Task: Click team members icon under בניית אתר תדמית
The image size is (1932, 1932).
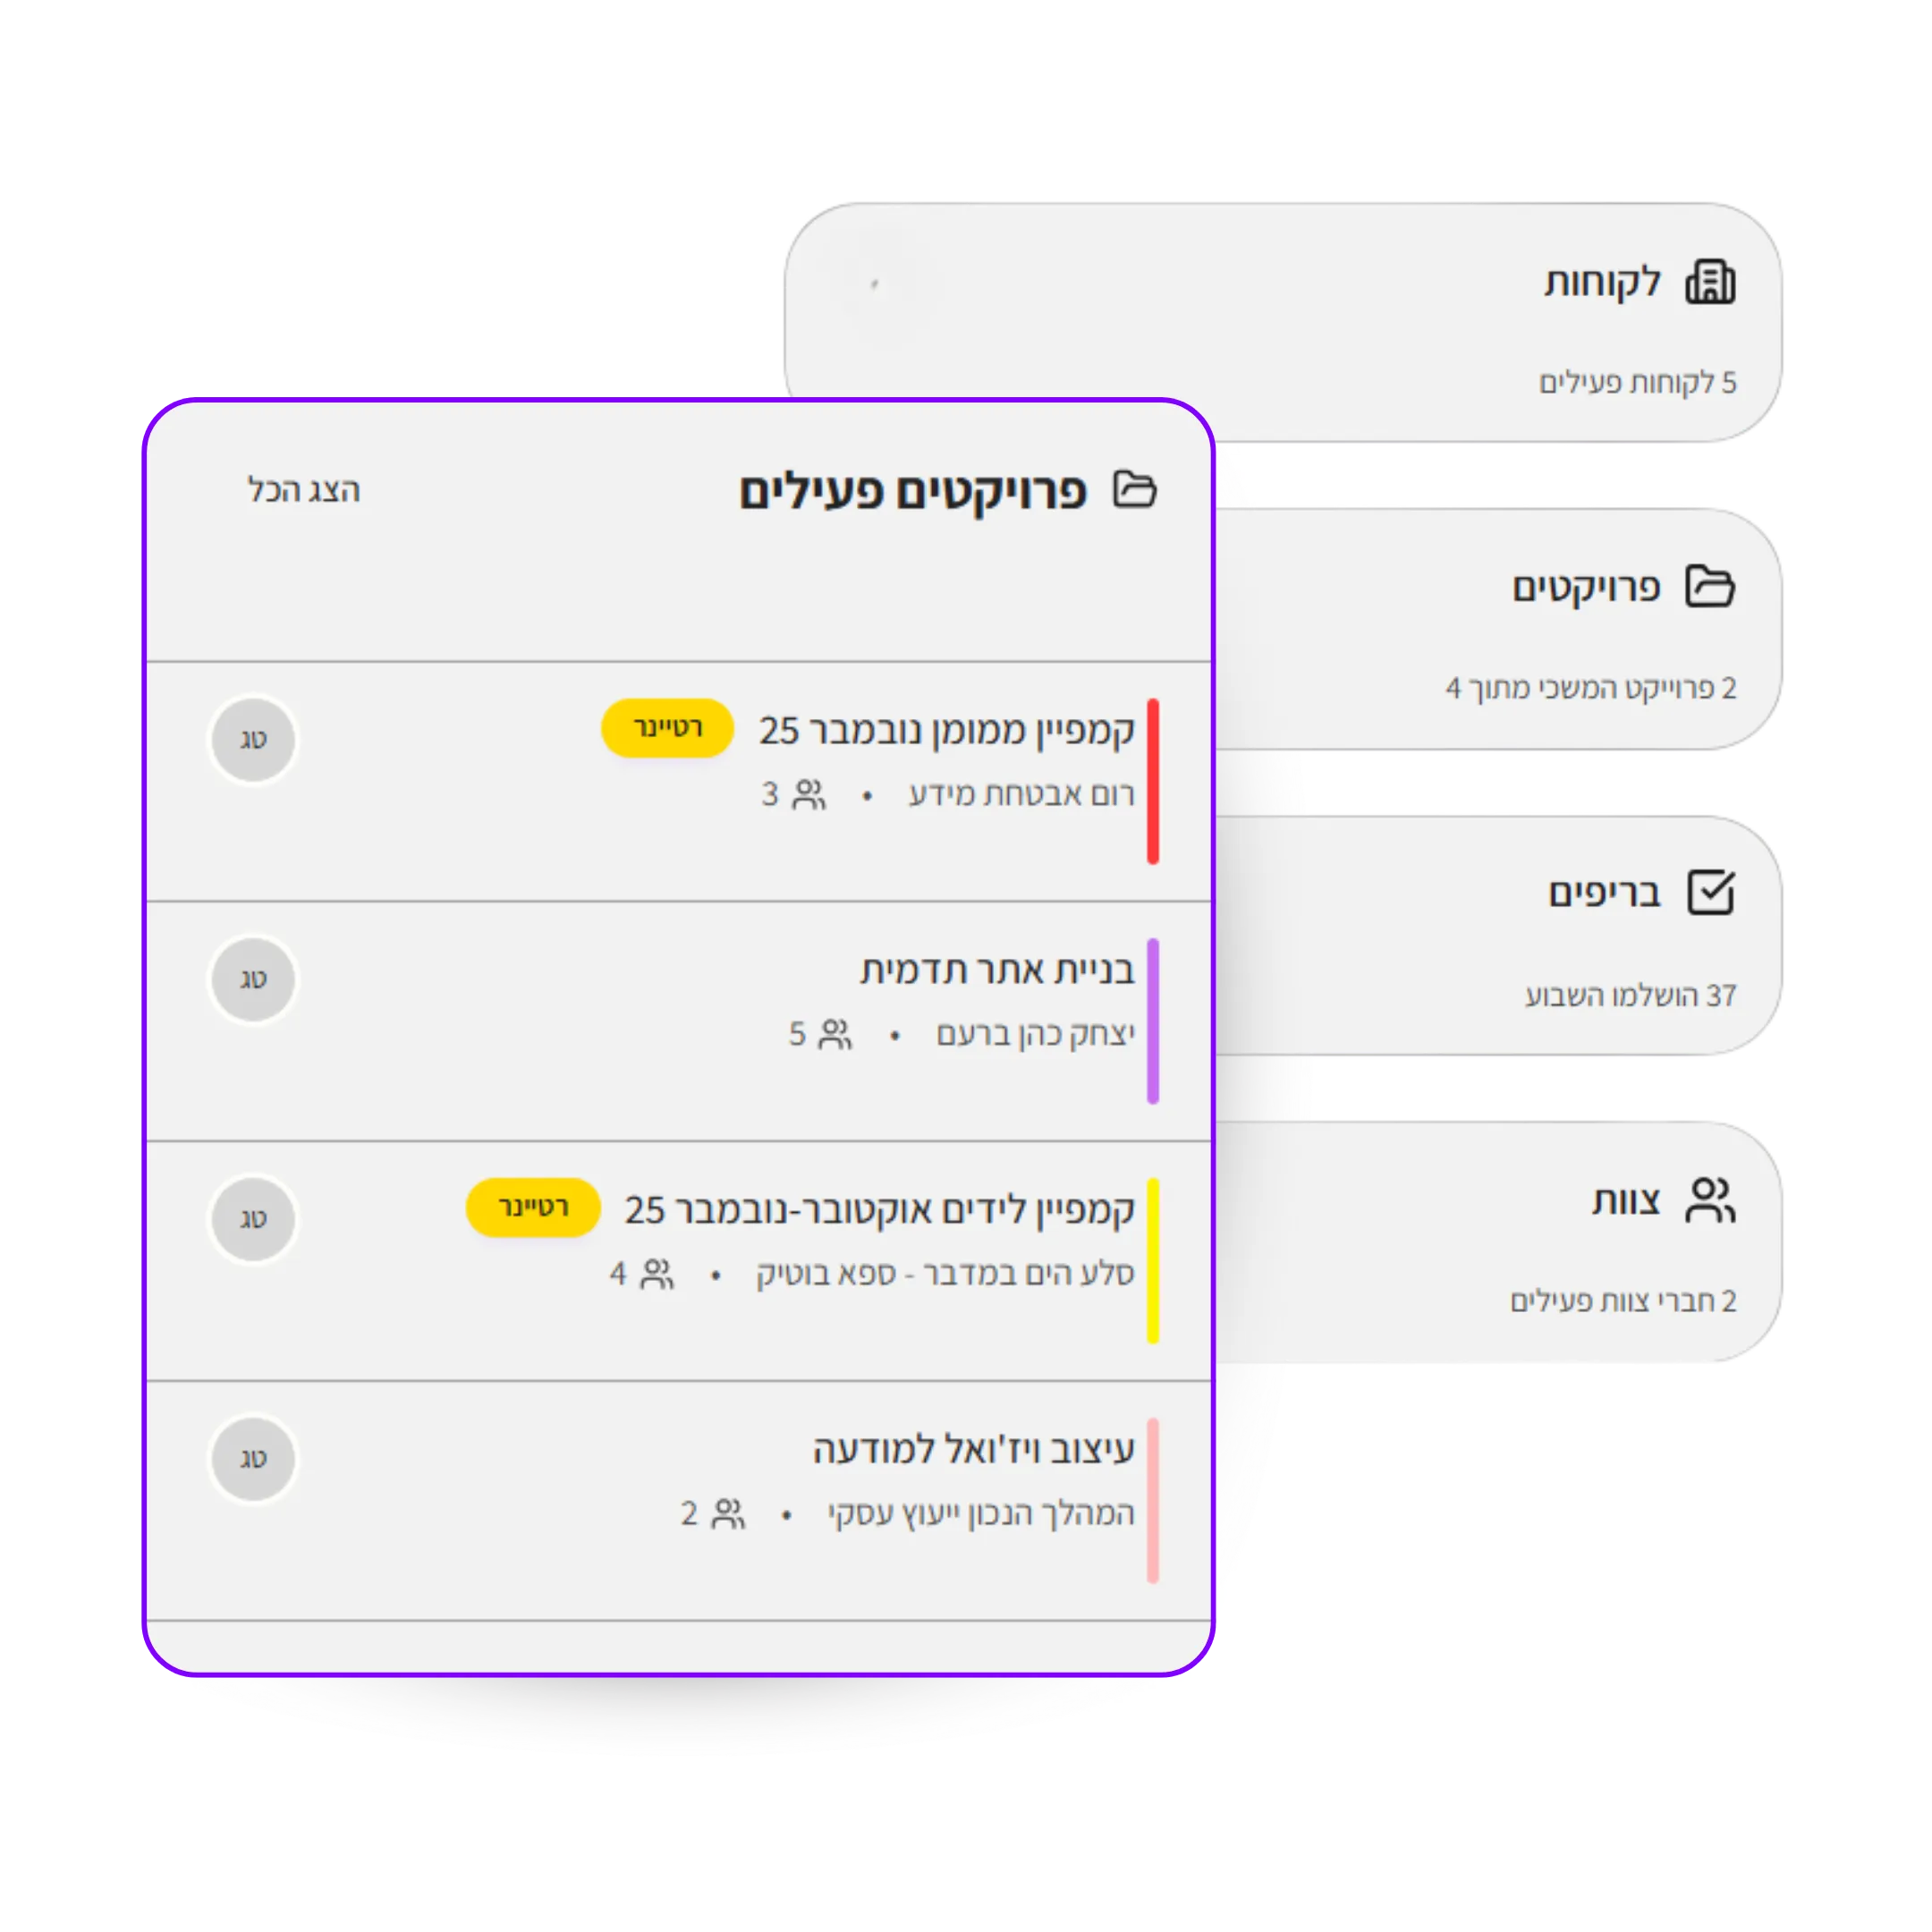Action: (835, 1034)
